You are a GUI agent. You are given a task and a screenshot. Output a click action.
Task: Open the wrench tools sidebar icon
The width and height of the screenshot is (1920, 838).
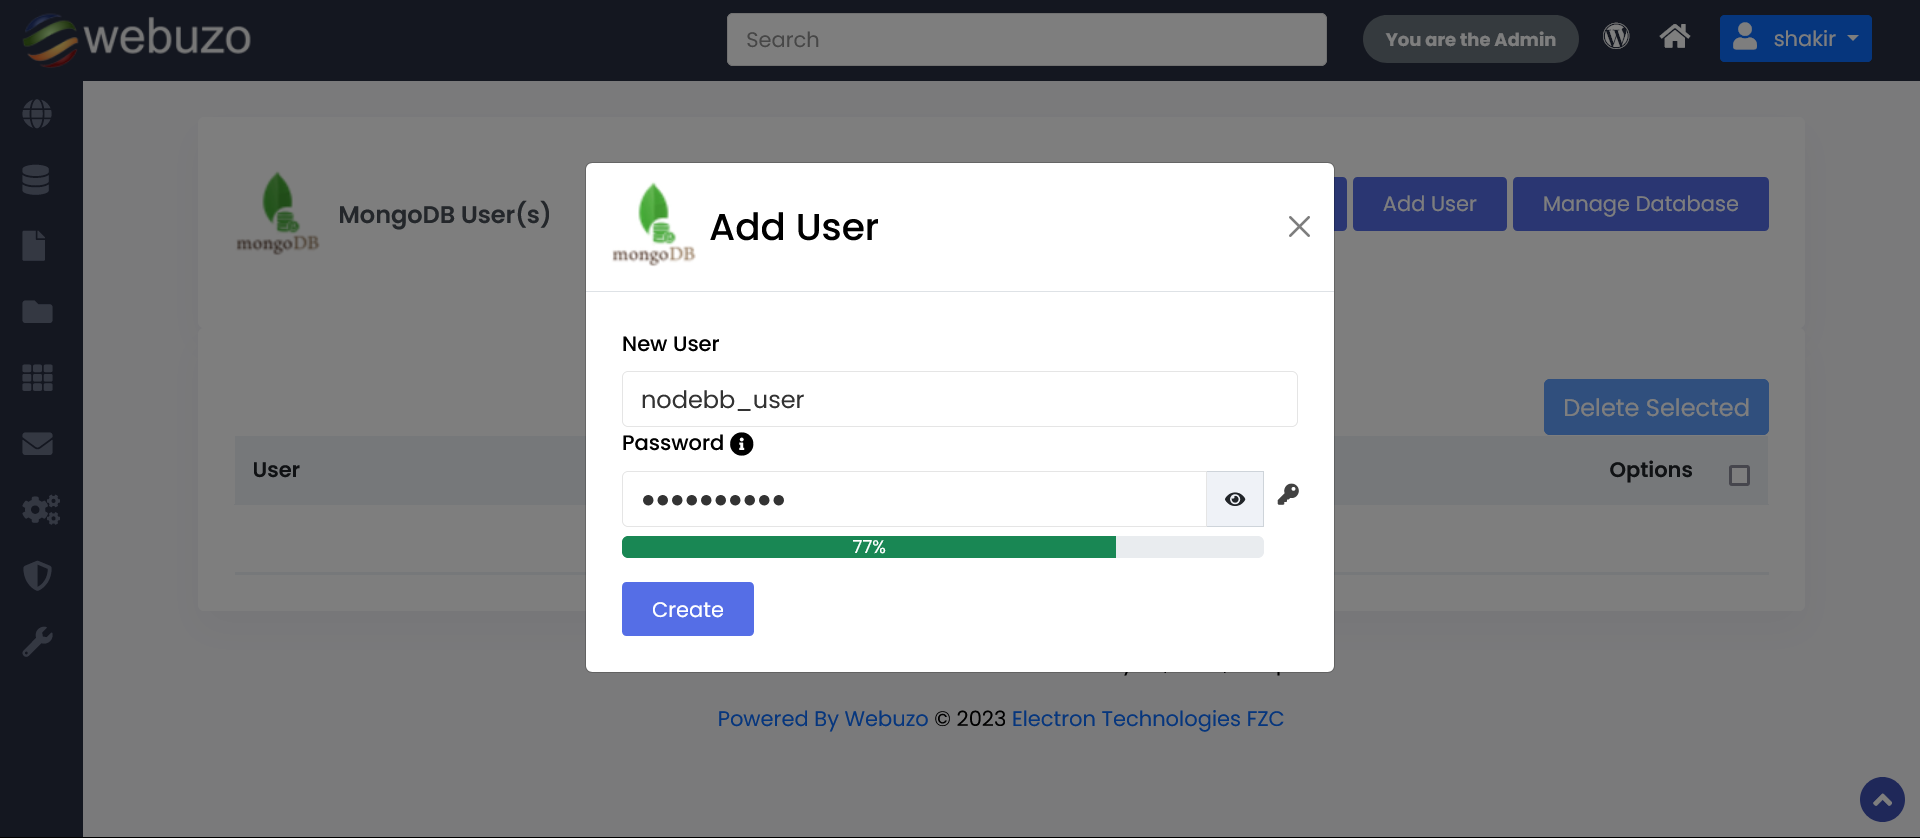[37, 642]
